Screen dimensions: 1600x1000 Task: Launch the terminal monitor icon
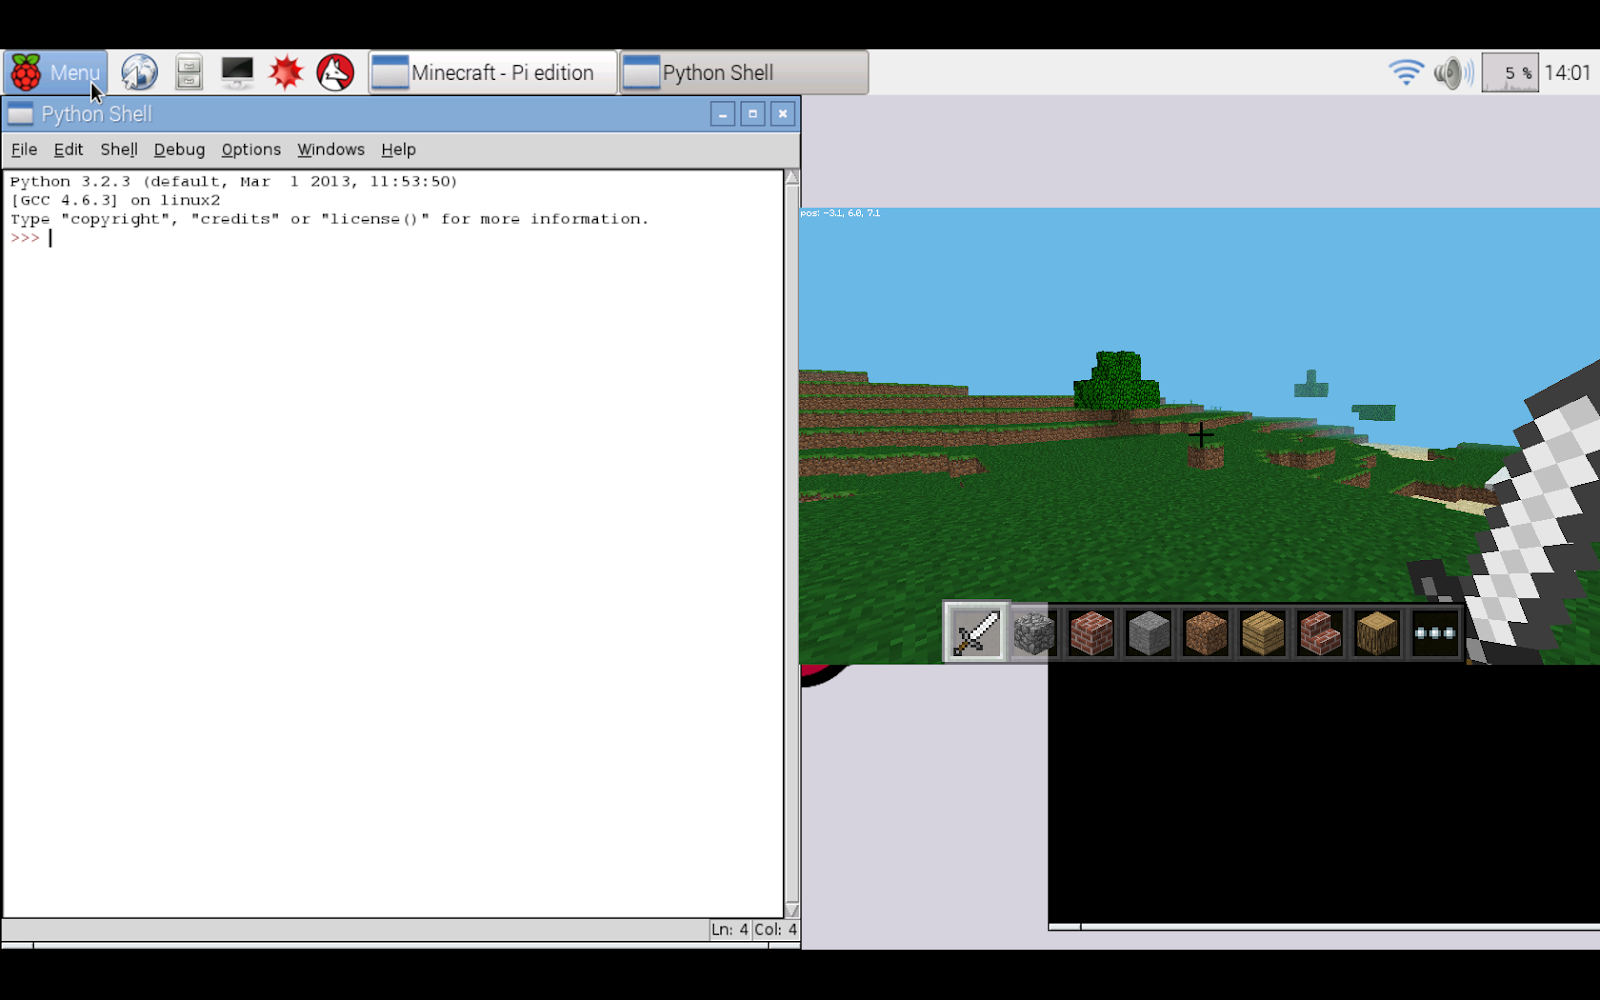[237, 72]
